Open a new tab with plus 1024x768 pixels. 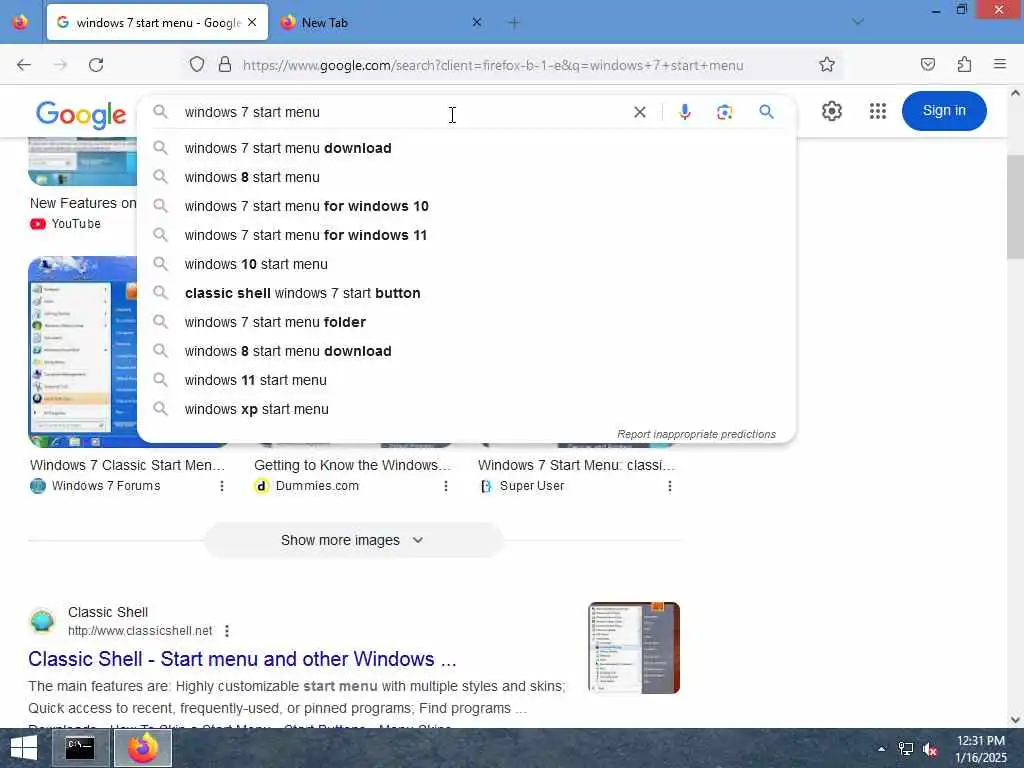click(x=514, y=23)
